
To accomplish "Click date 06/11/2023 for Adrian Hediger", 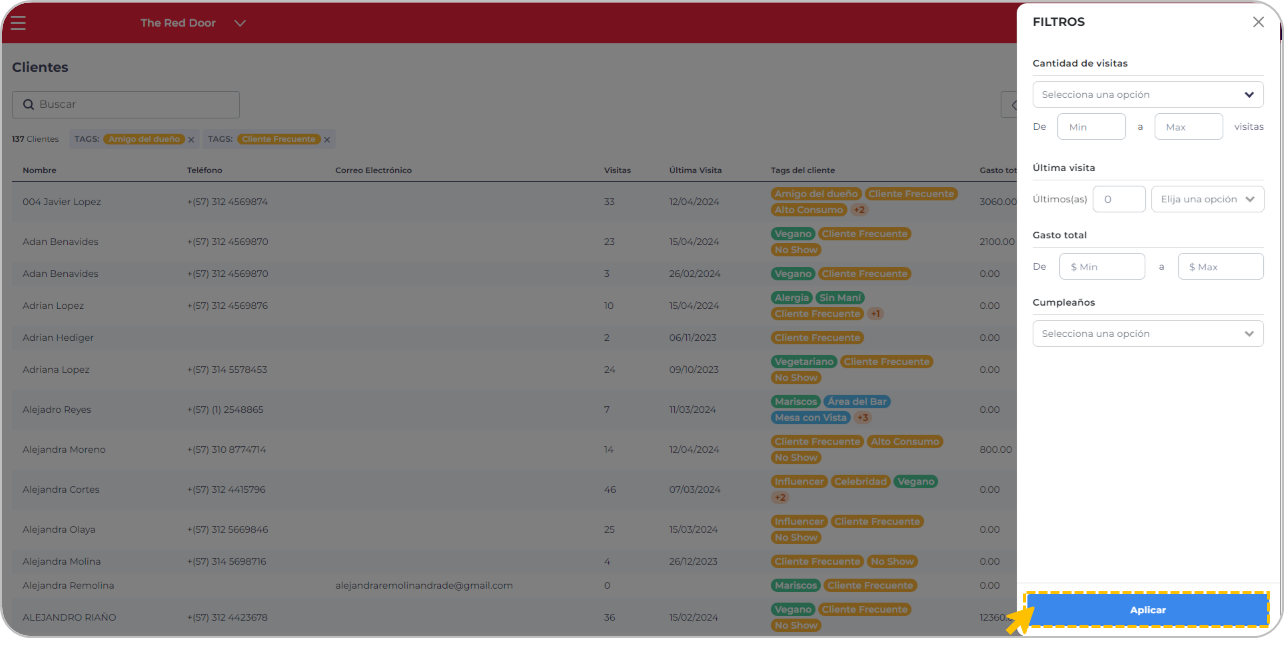I will coord(693,338).
